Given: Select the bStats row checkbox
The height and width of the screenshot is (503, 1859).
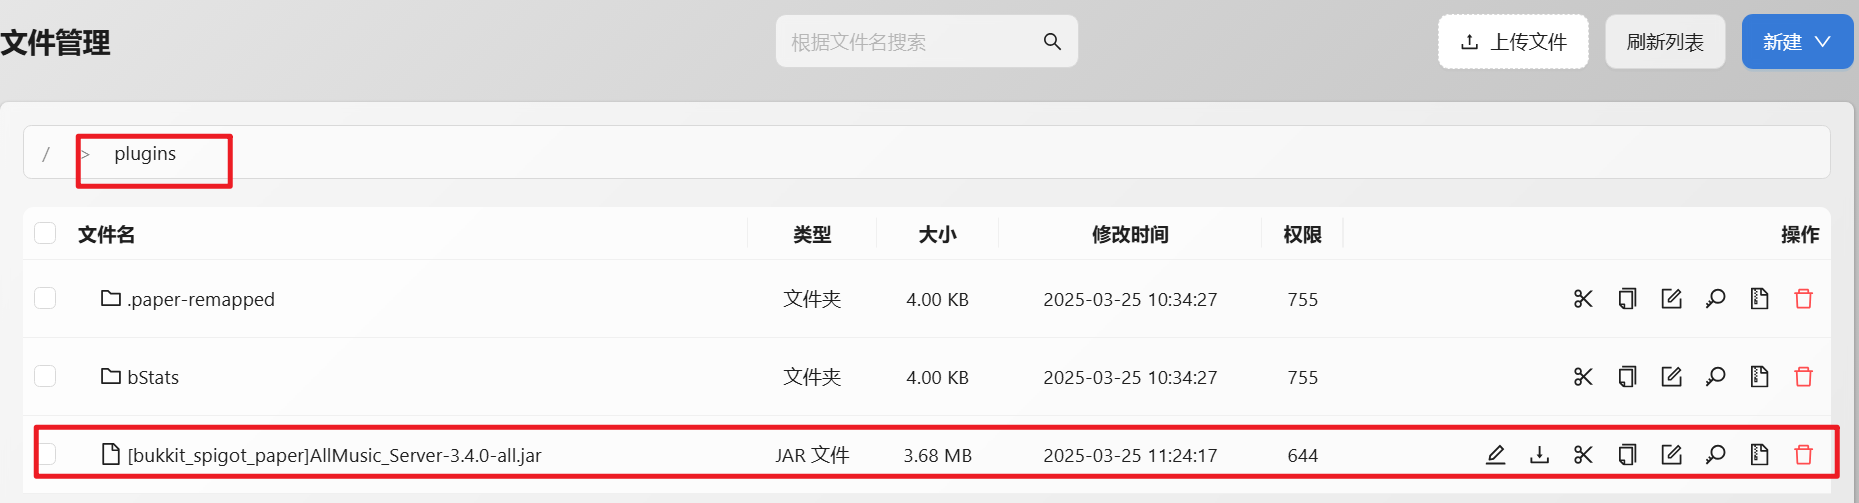Looking at the screenshot, I should tap(45, 377).
